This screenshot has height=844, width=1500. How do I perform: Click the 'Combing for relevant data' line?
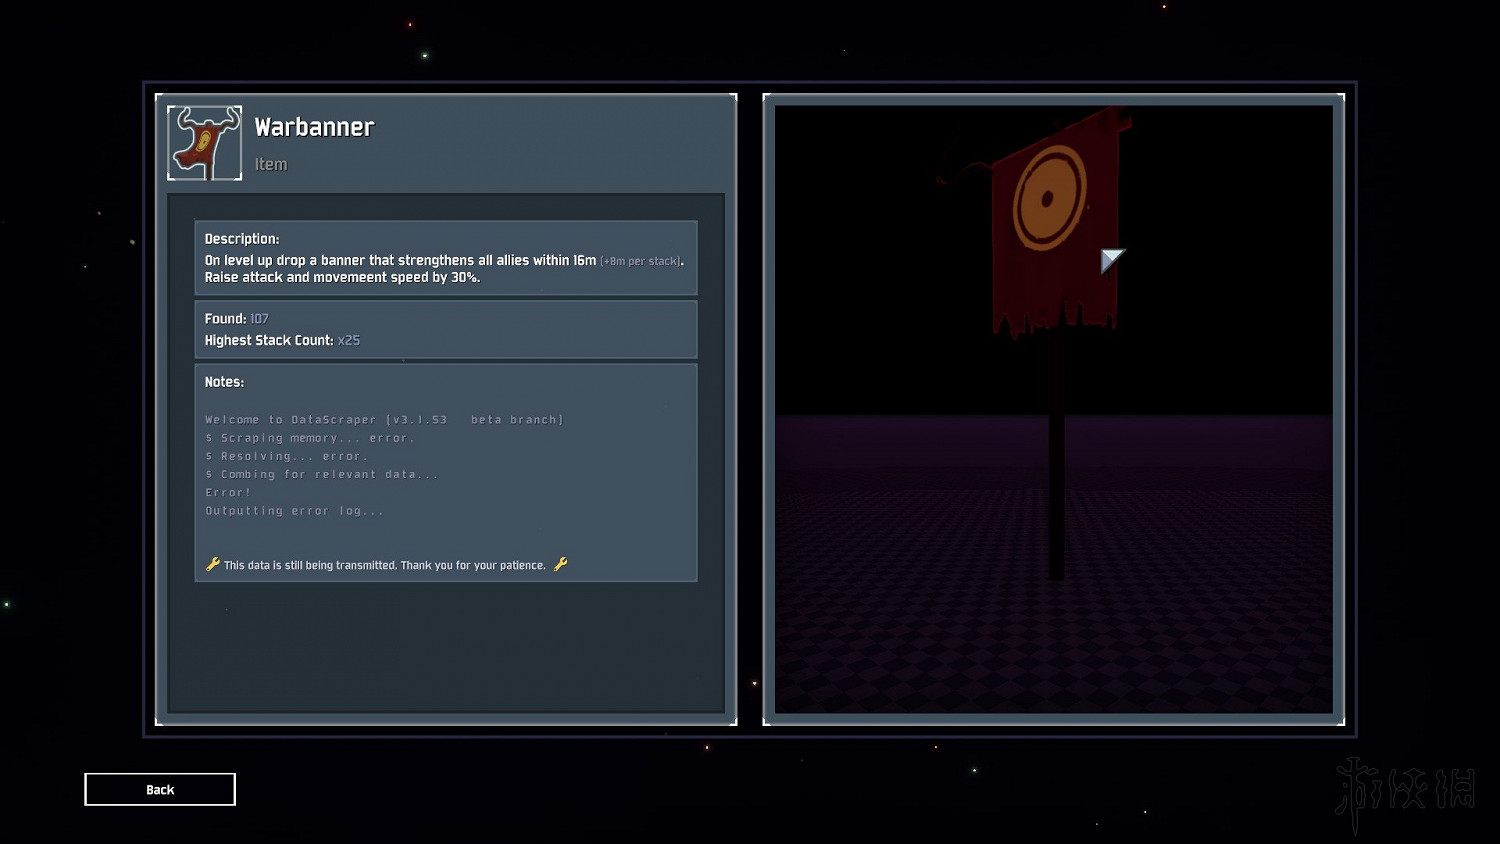pos(322,474)
